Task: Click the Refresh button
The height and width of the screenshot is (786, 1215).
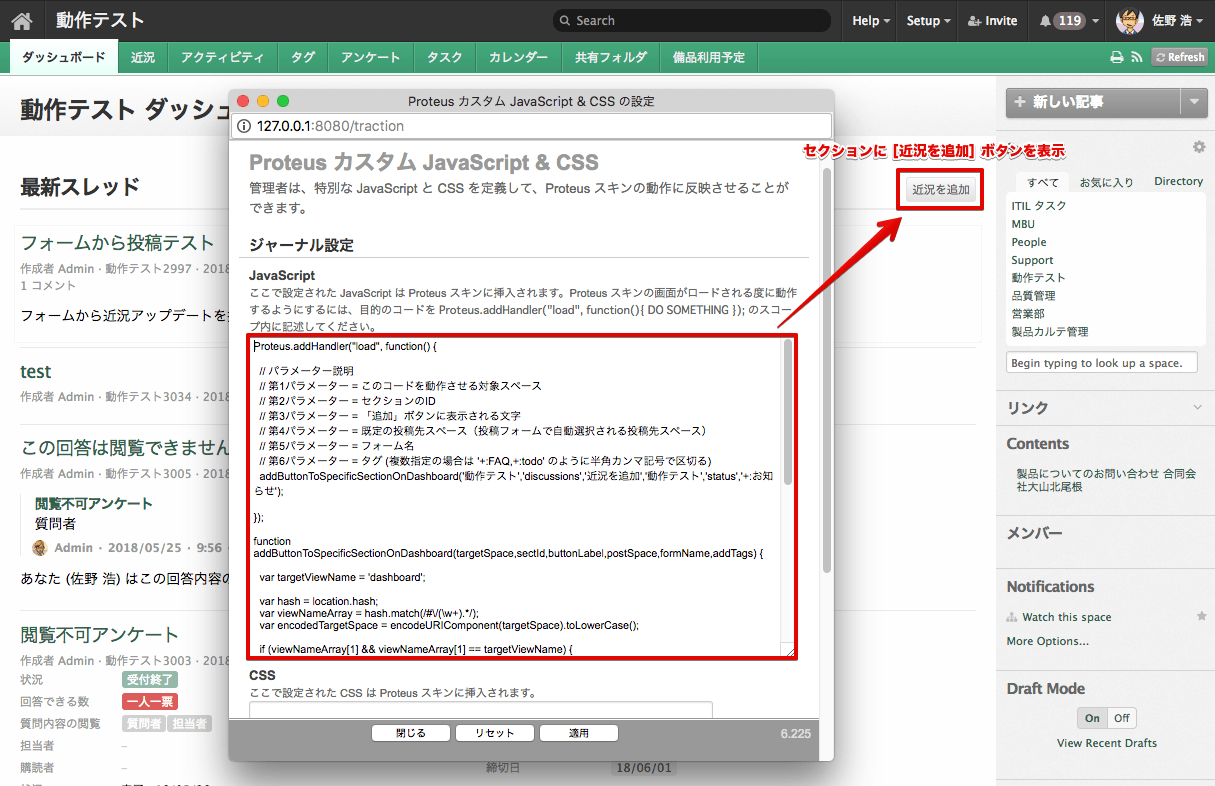Action: (1180, 57)
